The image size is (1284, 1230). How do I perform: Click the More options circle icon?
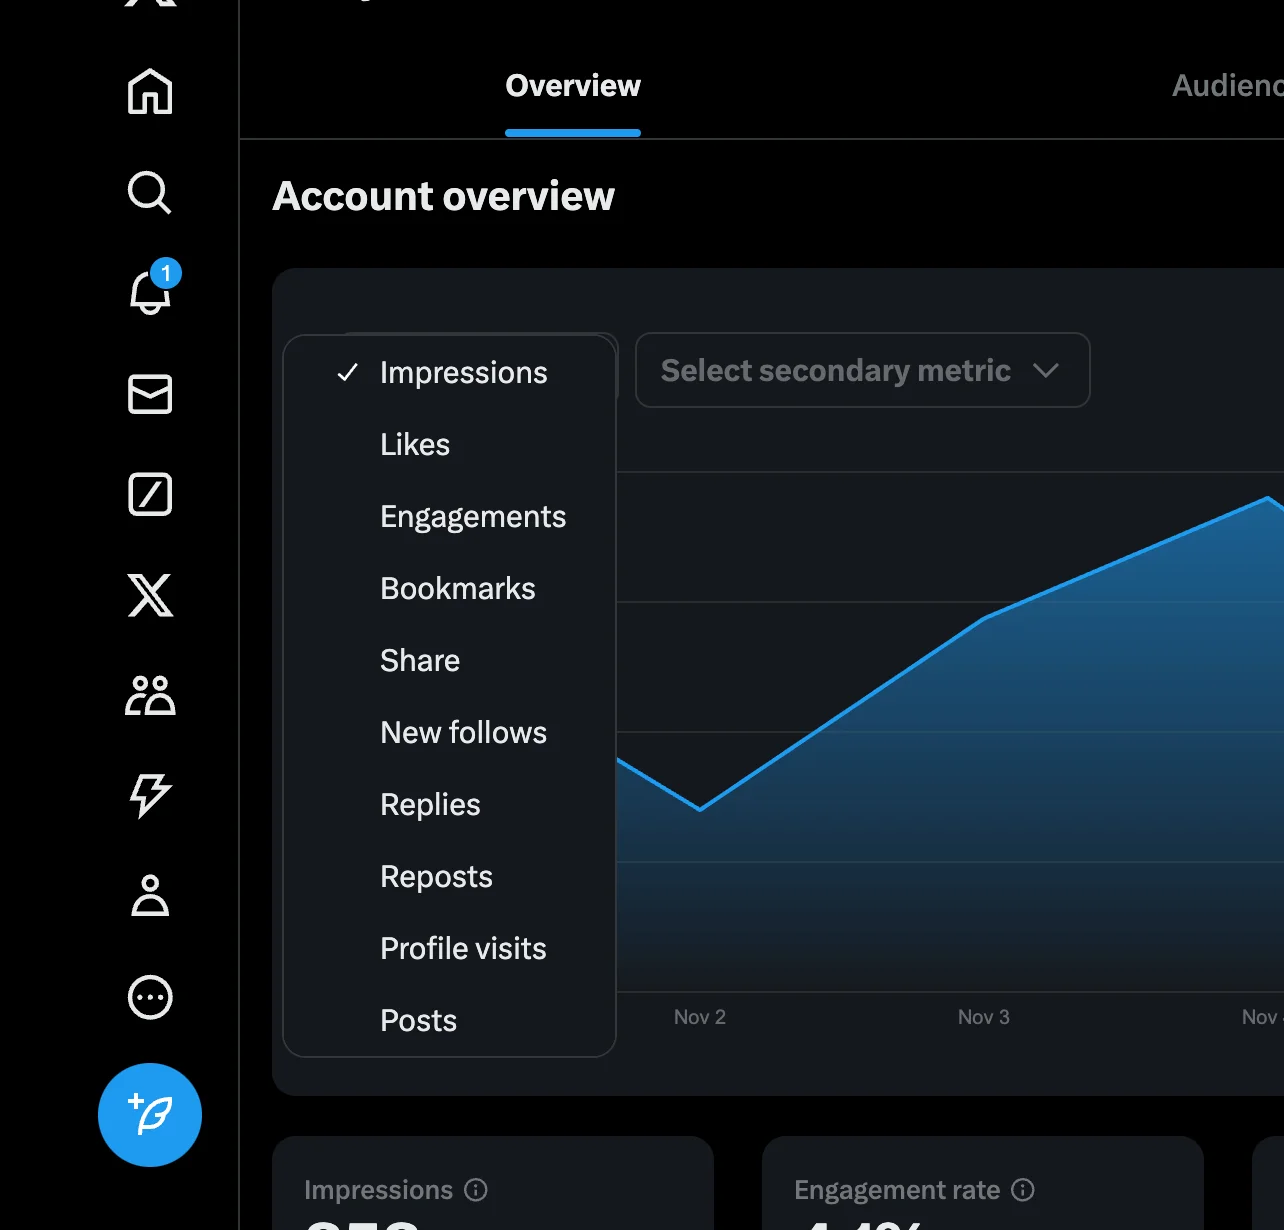click(x=149, y=997)
